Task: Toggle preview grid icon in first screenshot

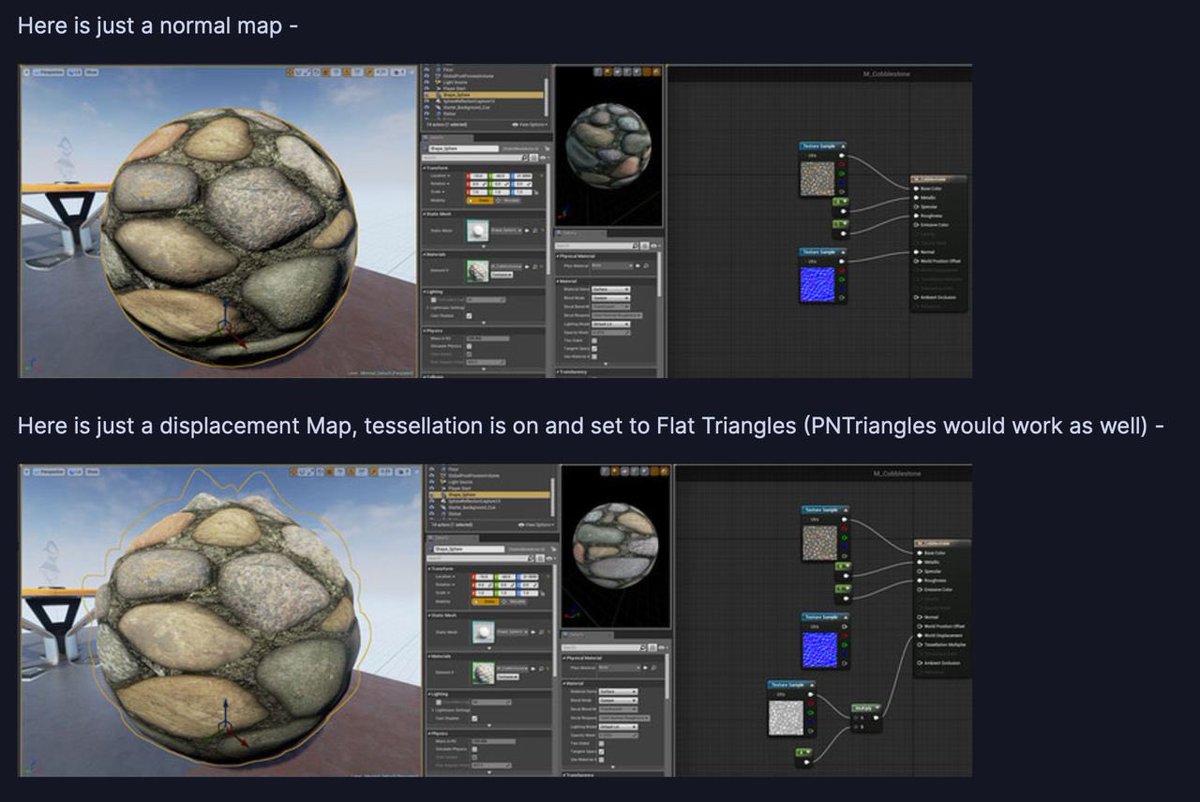Action: point(647,72)
